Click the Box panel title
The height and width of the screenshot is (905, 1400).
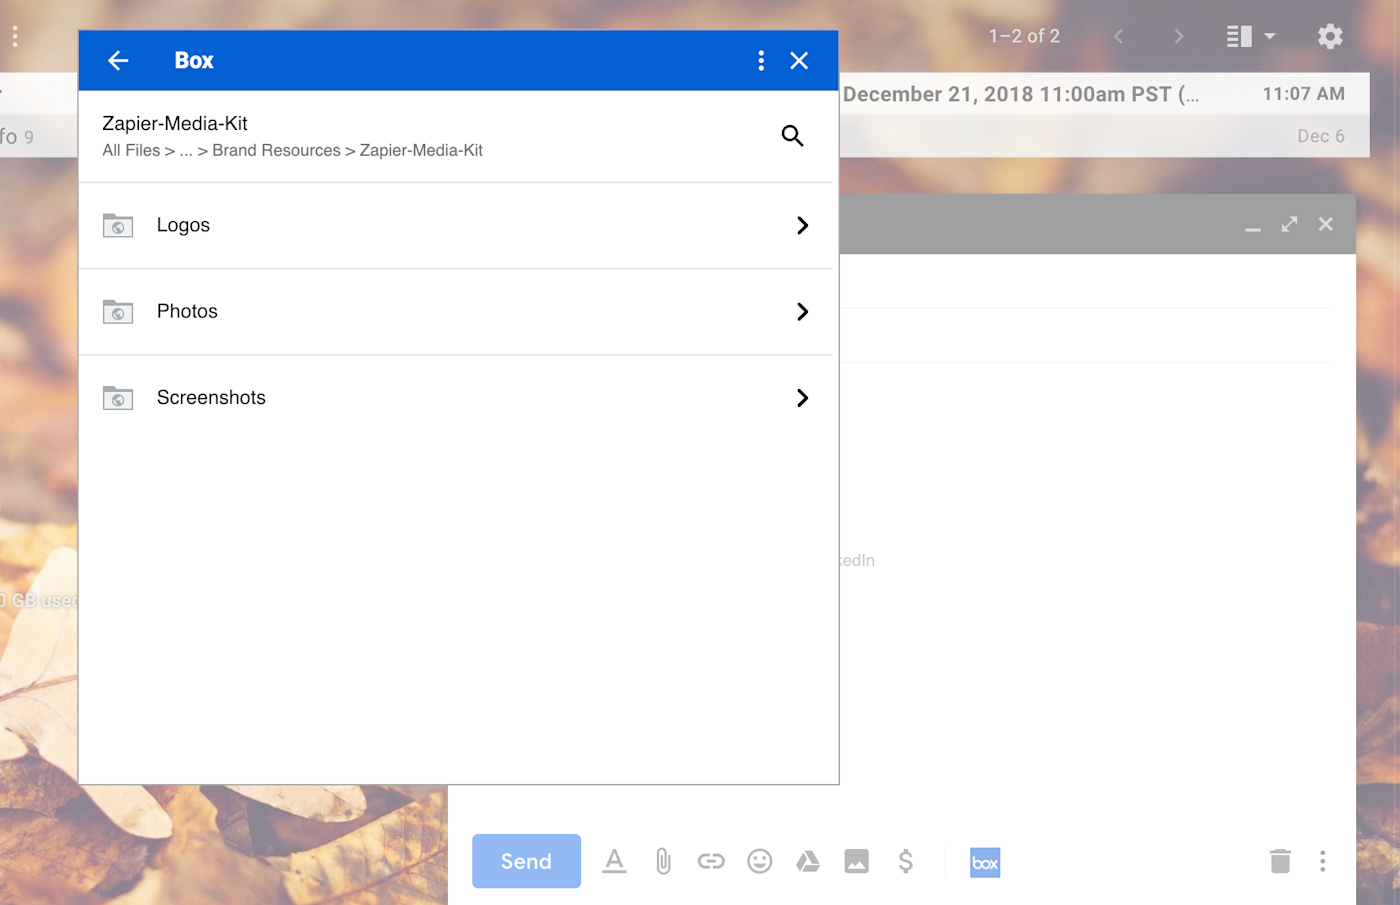pos(194,60)
